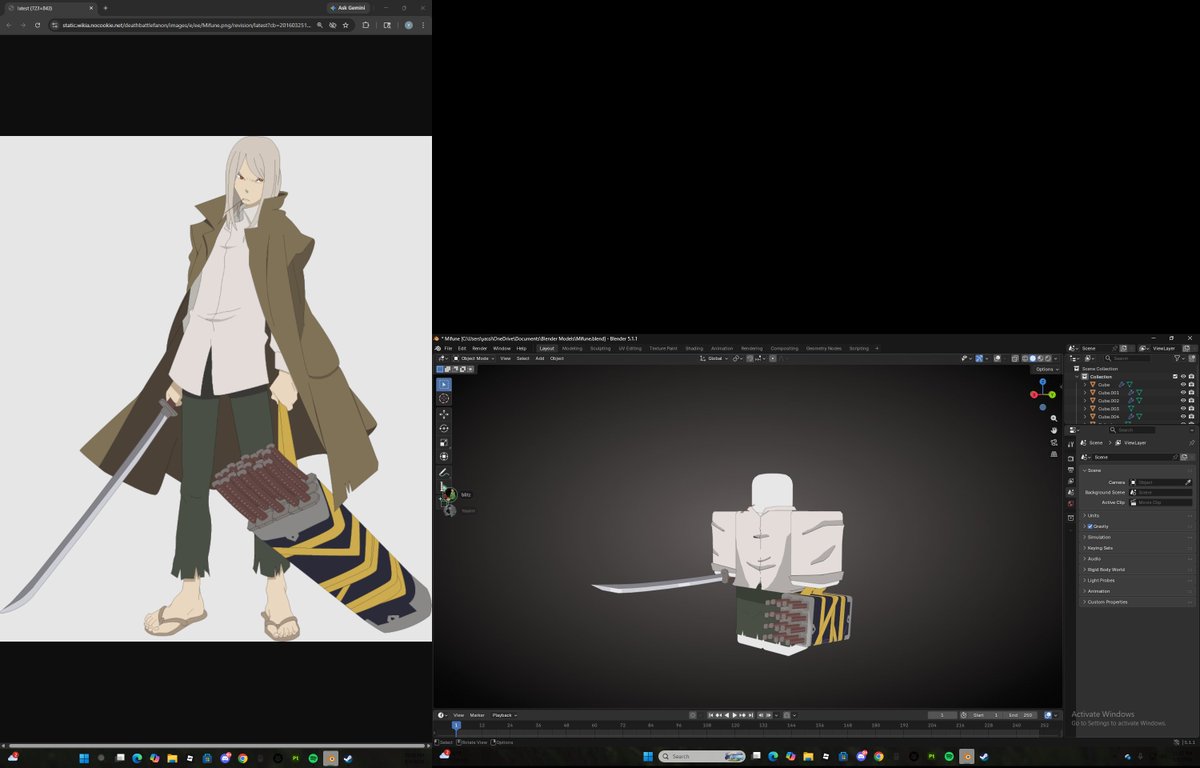Enable solid viewport shading mode
Image resolution: width=1200 pixels, height=768 pixels.
click(x=1032, y=358)
